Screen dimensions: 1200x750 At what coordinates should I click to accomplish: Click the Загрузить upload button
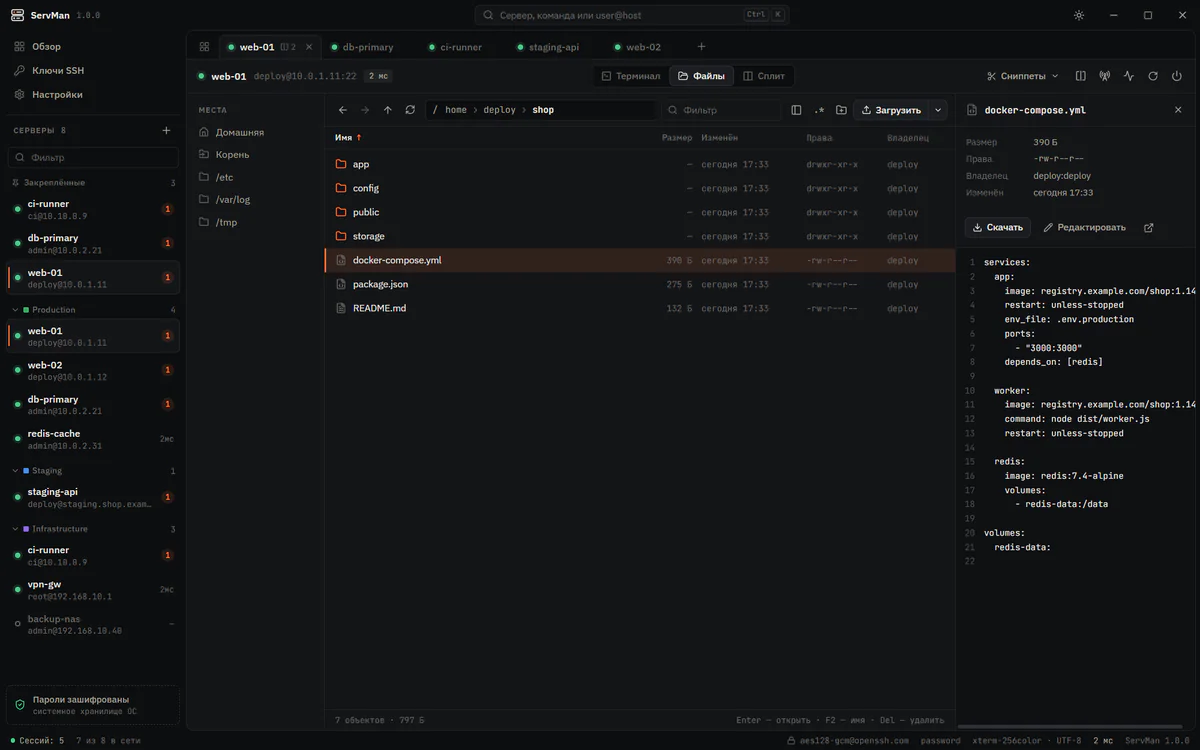(x=892, y=110)
